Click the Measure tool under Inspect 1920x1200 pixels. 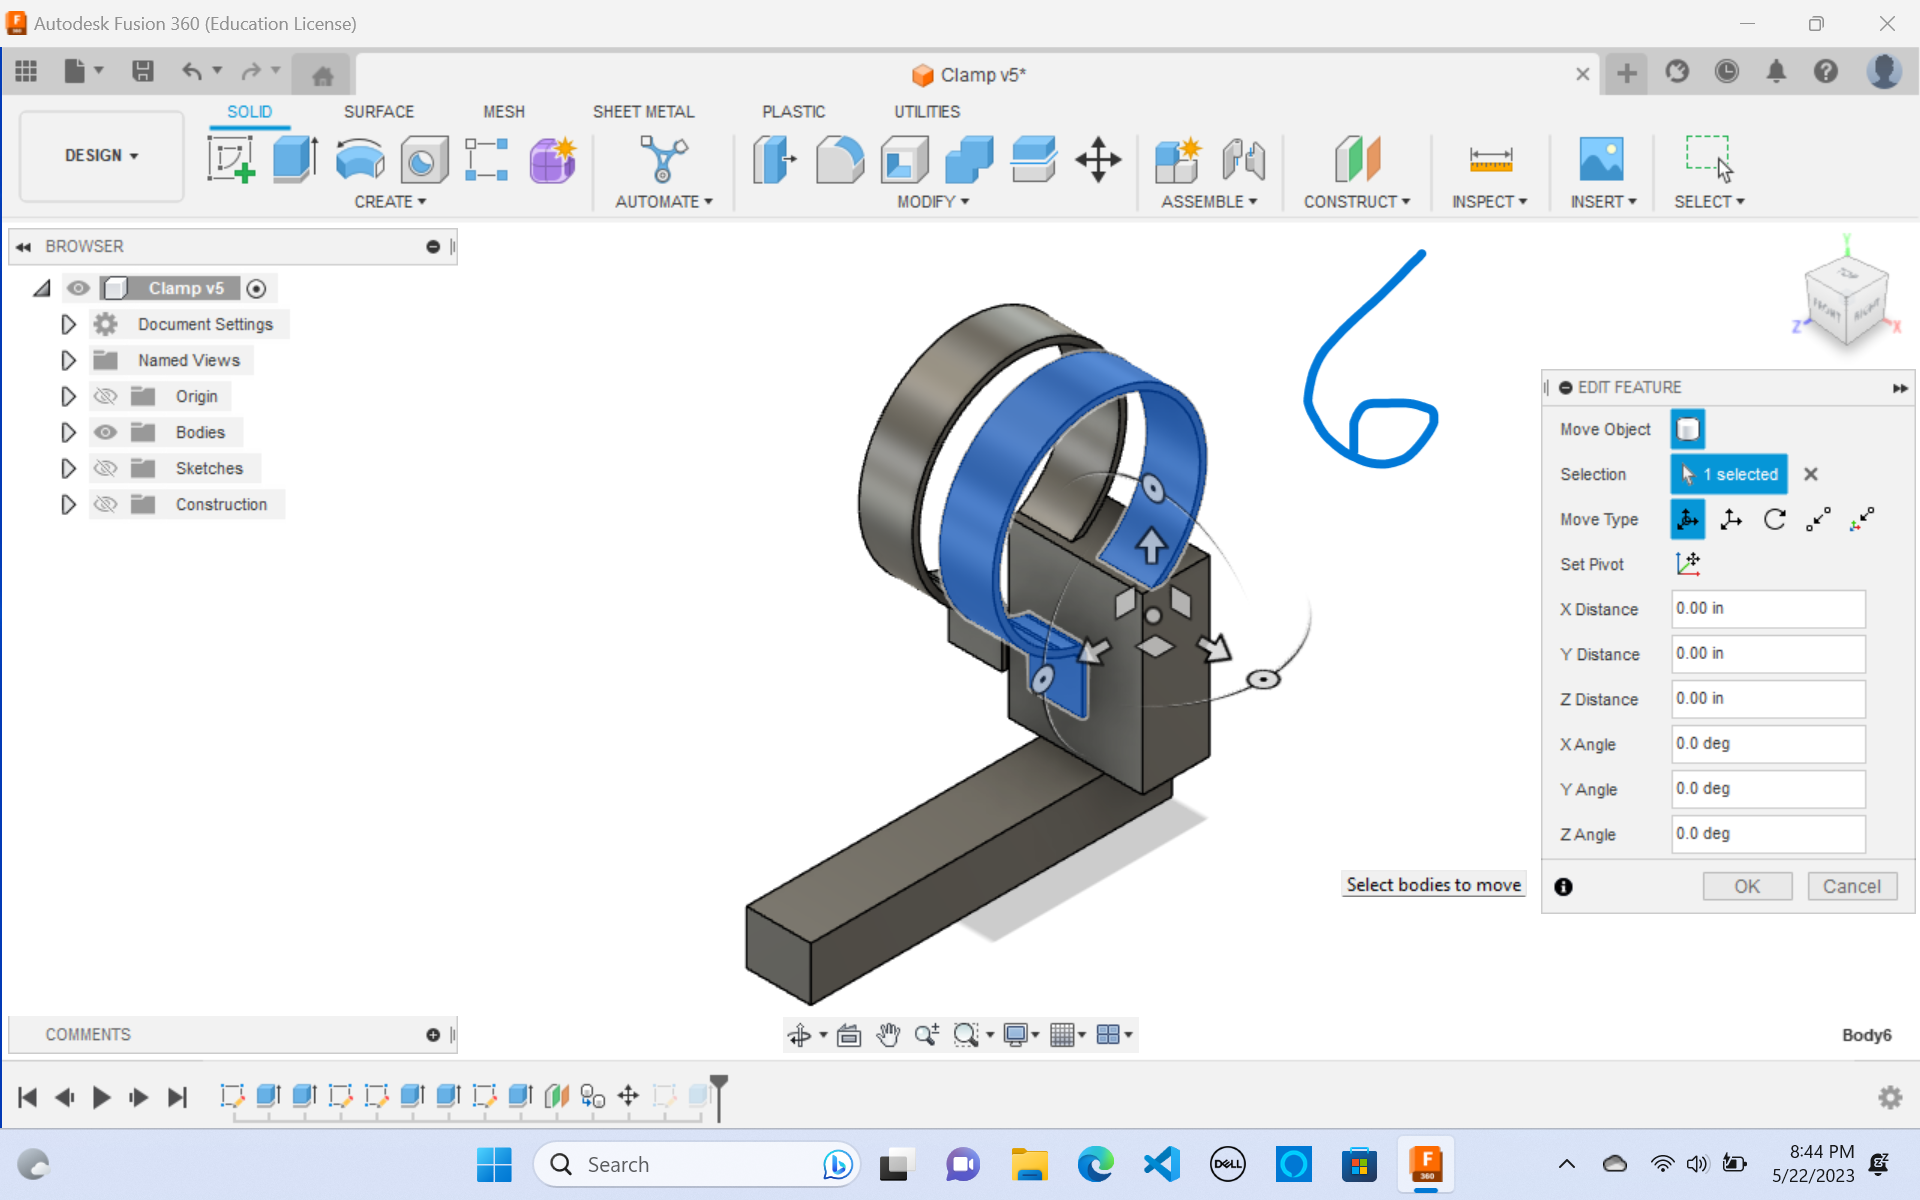coord(1490,160)
